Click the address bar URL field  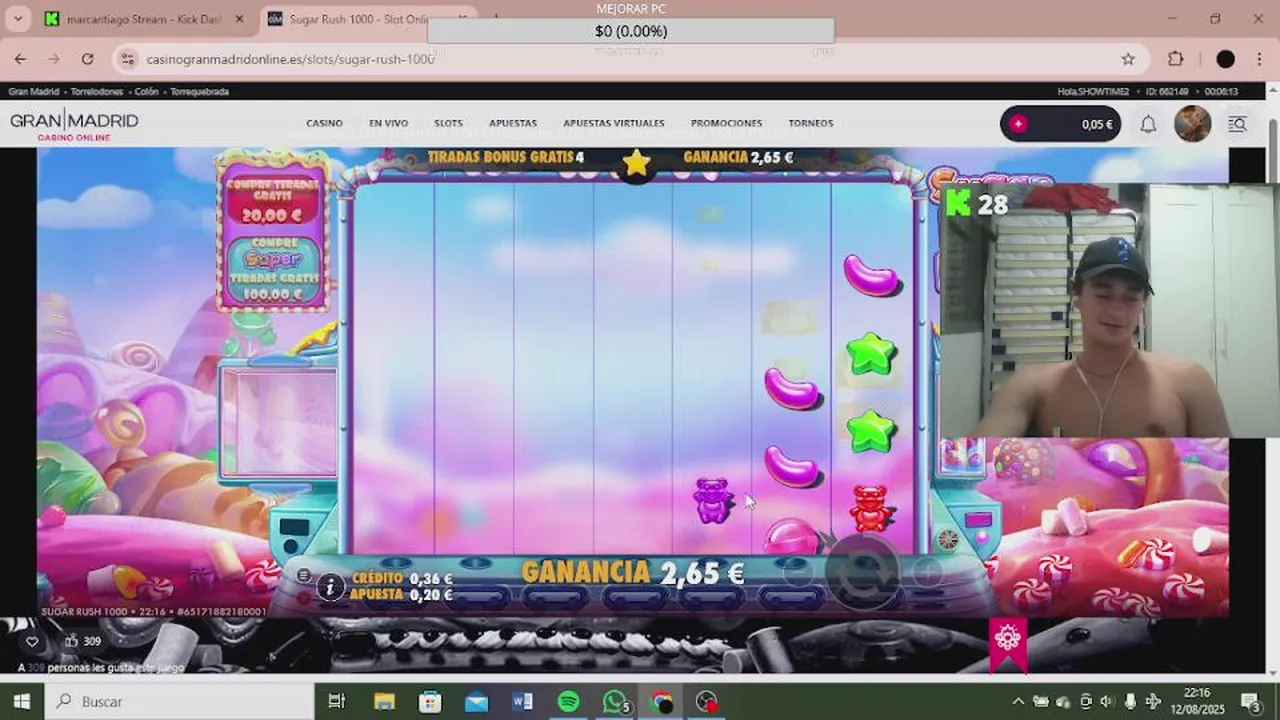[630, 59]
